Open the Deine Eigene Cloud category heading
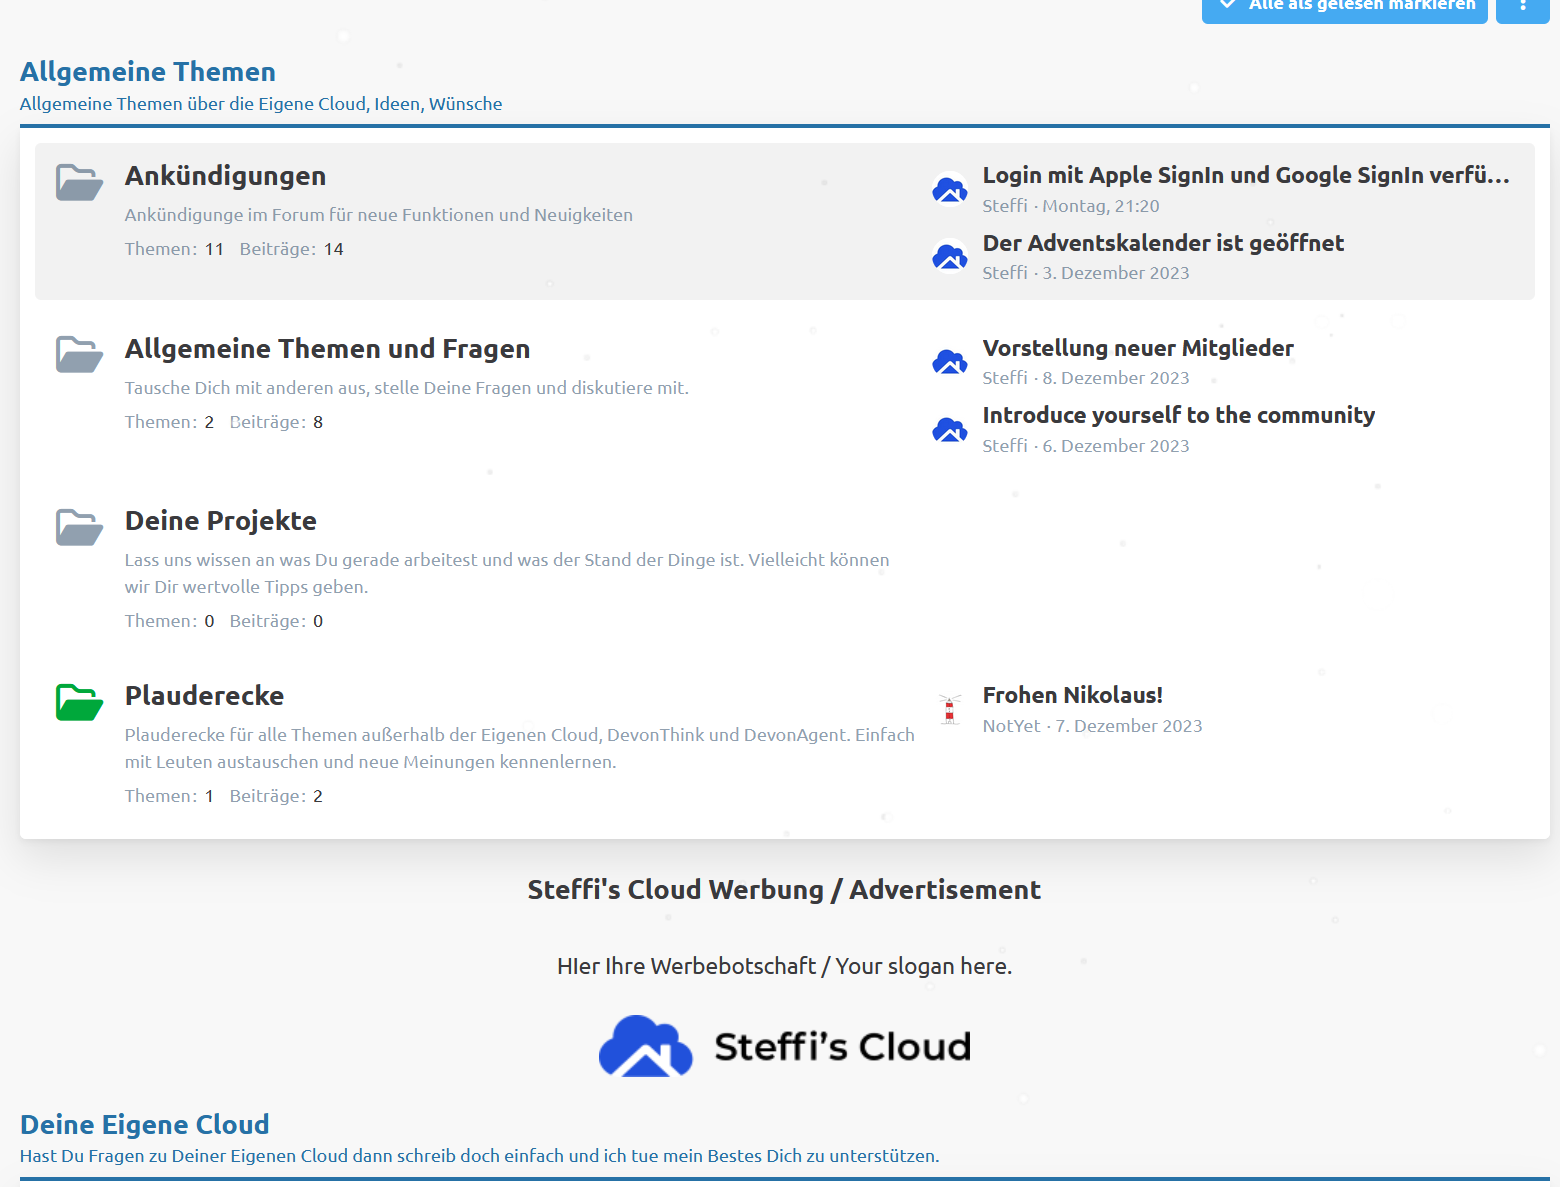This screenshot has width=1560, height=1187. pyautogui.click(x=145, y=1125)
